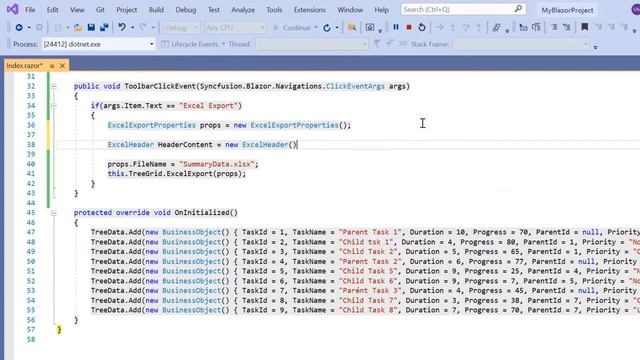Click the ExcelExportProperties type on line 36

coord(151,125)
